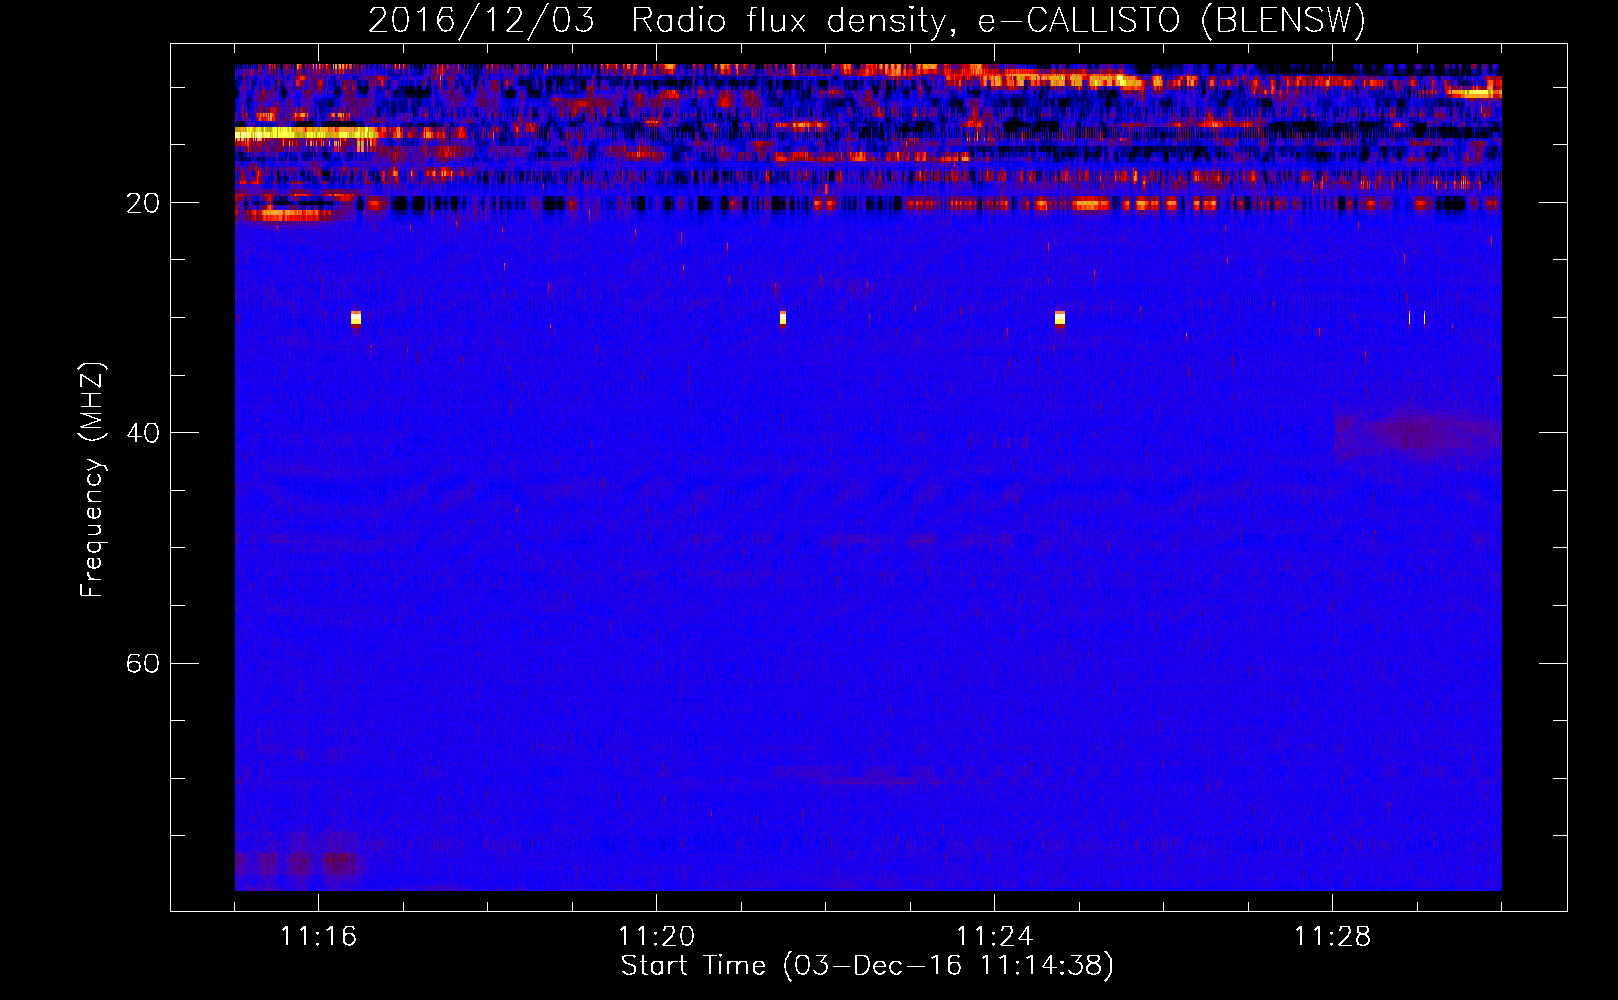Click the 40 MHz frequency tick label
This screenshot has height=1000, width=1618.
coord(142,433)
